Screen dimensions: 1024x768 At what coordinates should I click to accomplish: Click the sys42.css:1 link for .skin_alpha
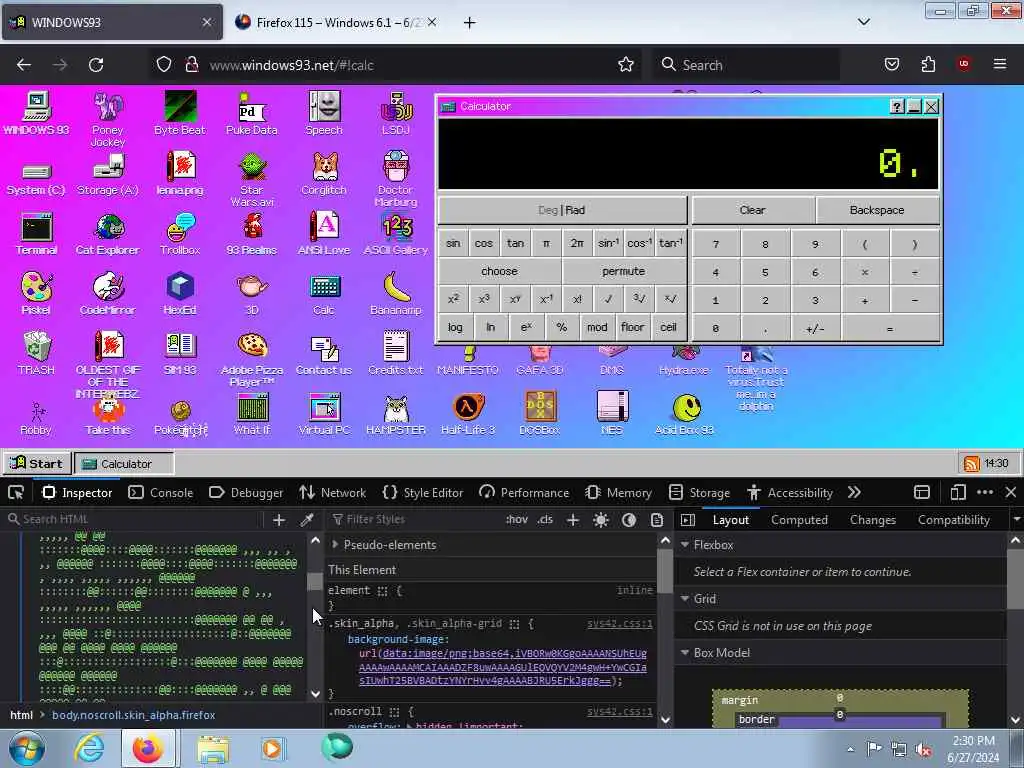pyautogui.click(x=620, y=624)
